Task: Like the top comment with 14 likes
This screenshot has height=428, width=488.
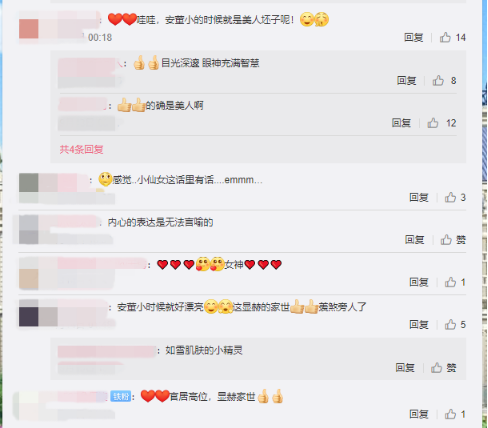Action: (x=445, y=37)
